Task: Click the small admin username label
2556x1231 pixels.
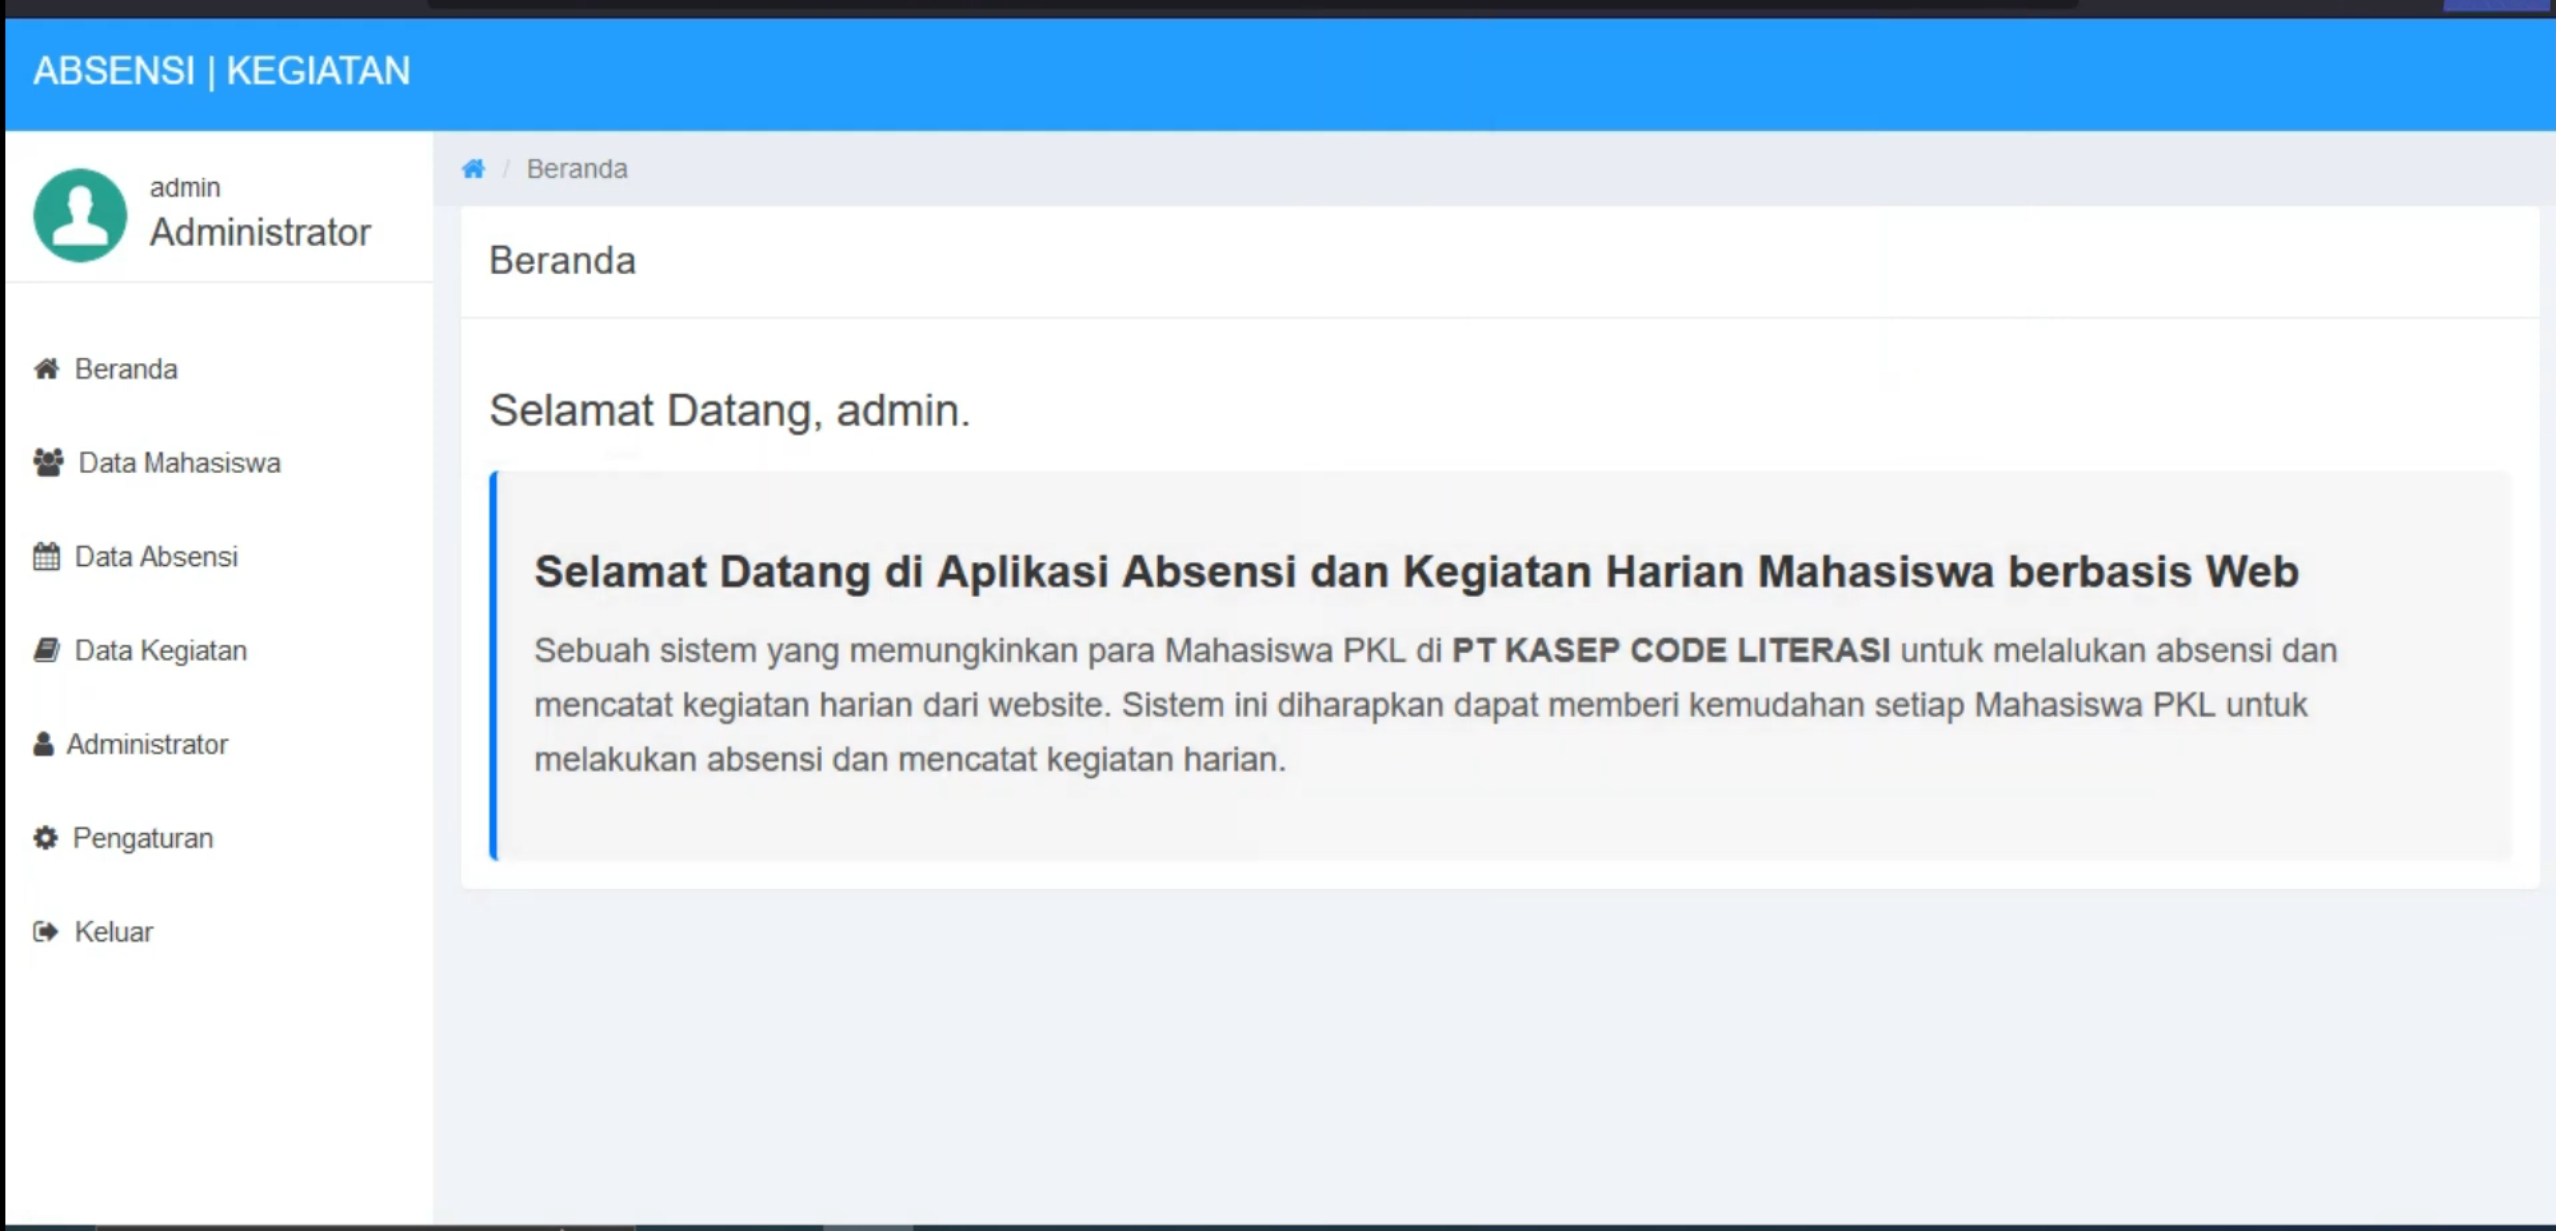Action: [x=185, y=187]
